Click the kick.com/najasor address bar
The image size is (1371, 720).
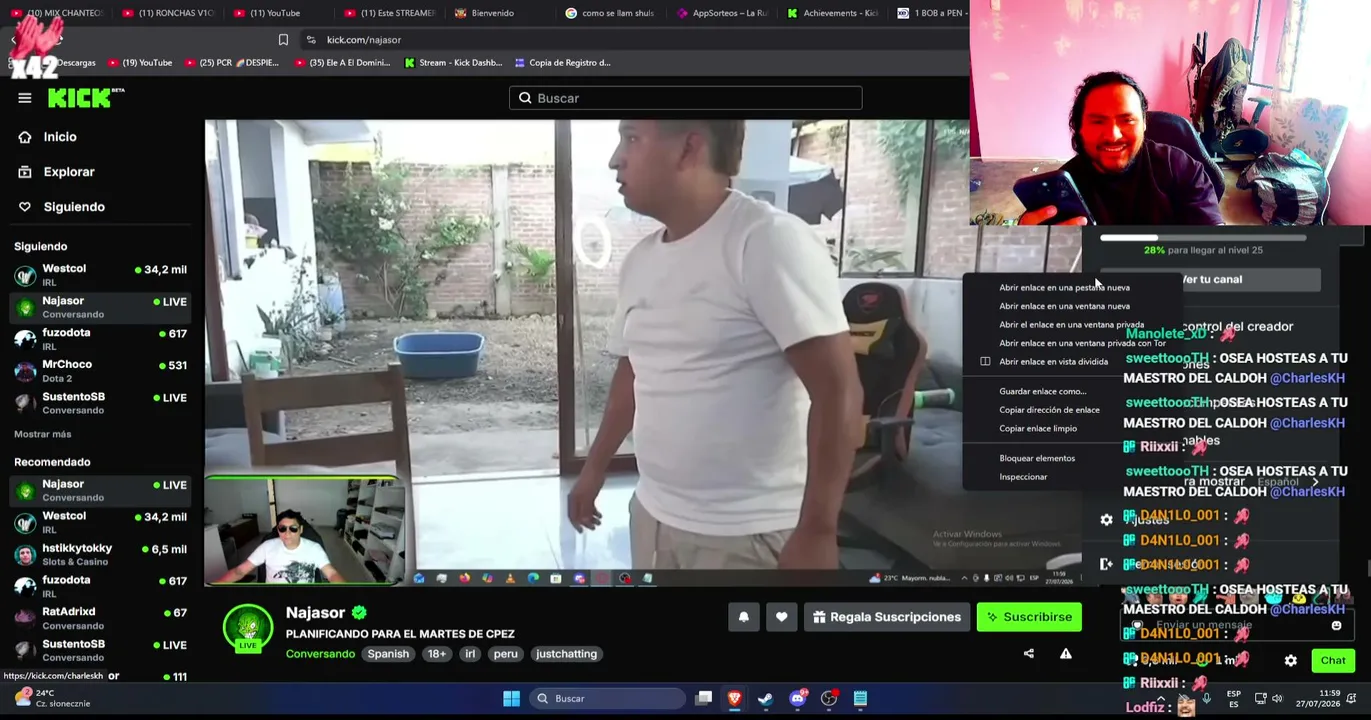click(x=364, y=40)
